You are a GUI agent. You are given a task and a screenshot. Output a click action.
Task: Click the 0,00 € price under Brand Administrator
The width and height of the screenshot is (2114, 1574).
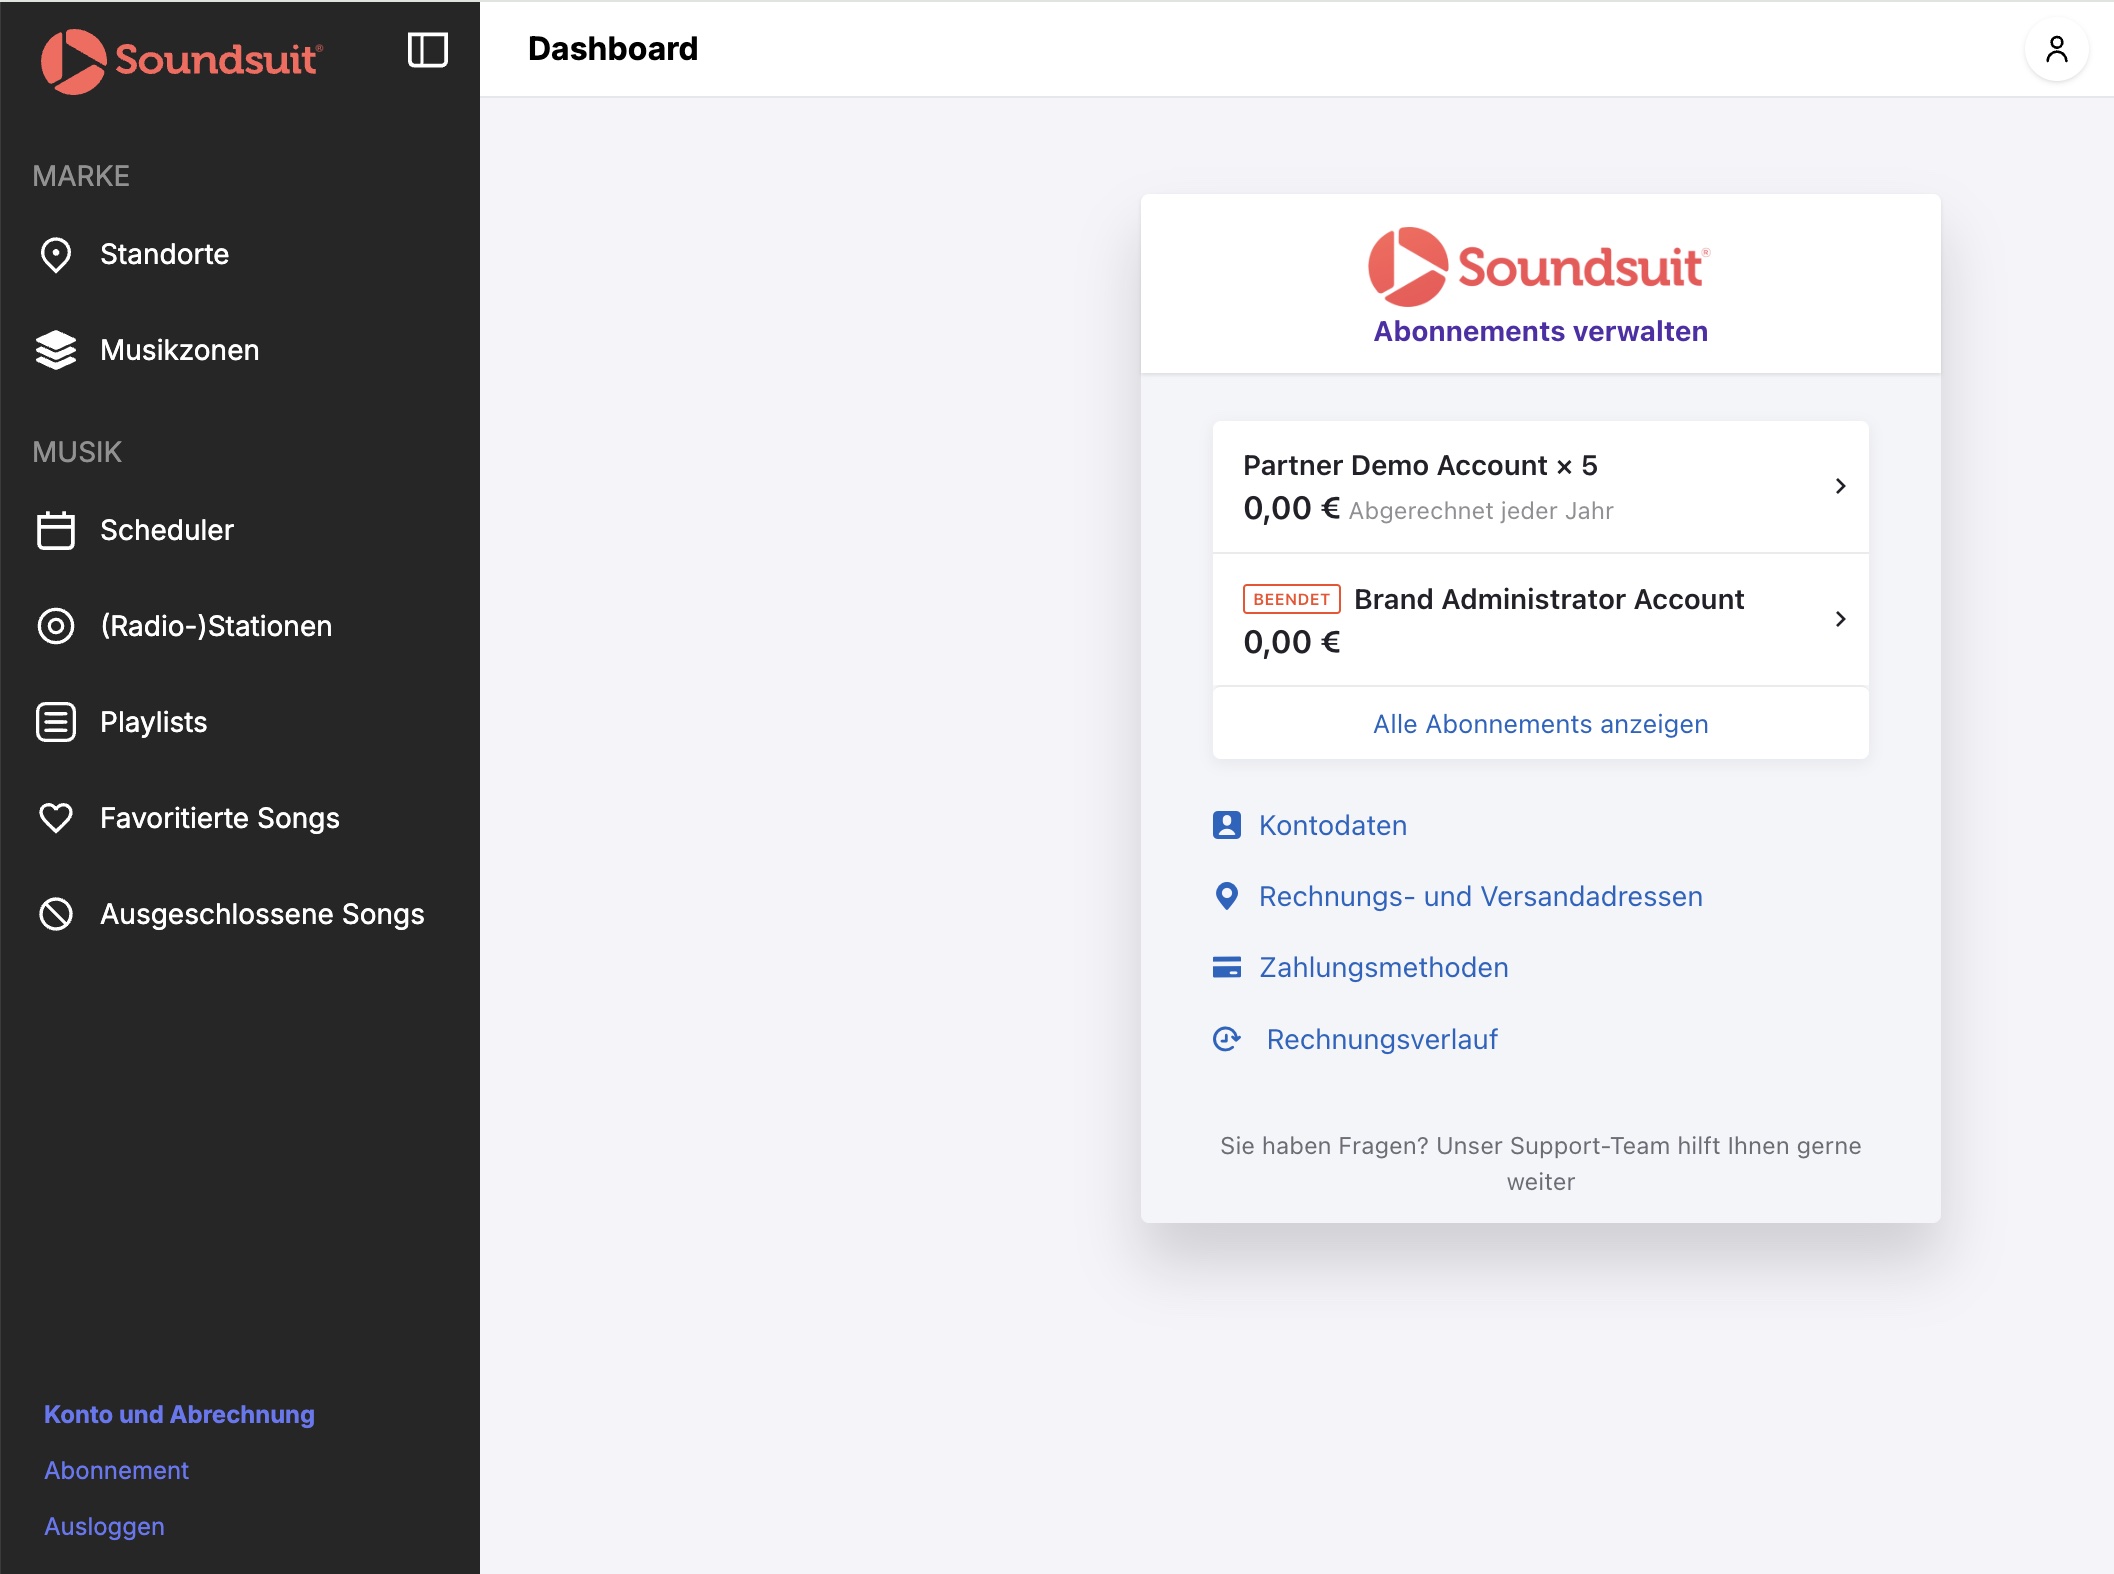tap(1291, 642)
